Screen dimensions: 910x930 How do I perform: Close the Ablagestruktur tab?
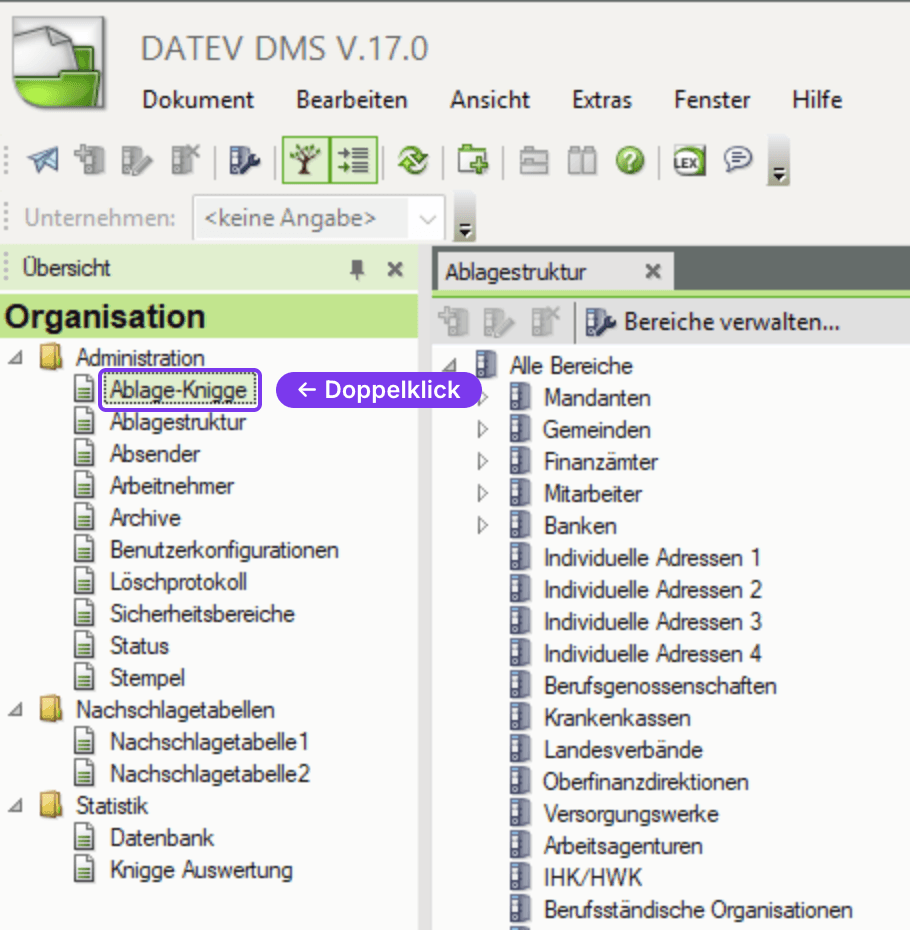point(653,272)
